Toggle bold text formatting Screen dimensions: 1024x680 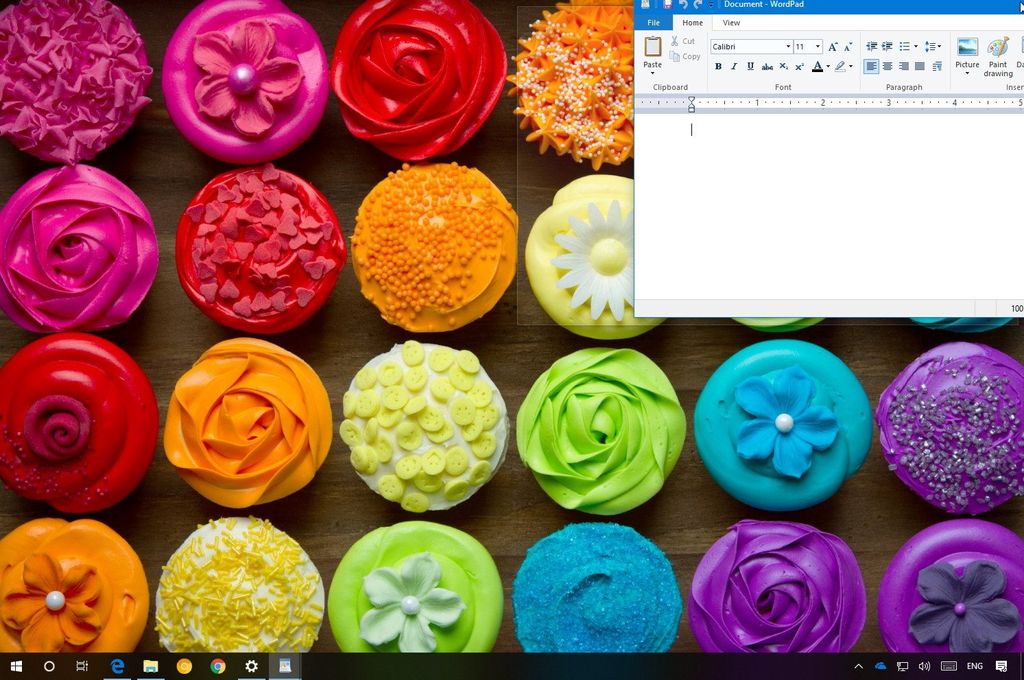(x=718, y=66)
